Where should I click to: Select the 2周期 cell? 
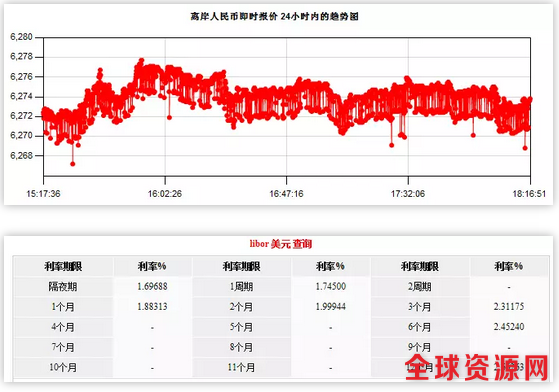(x=420, y=287)
